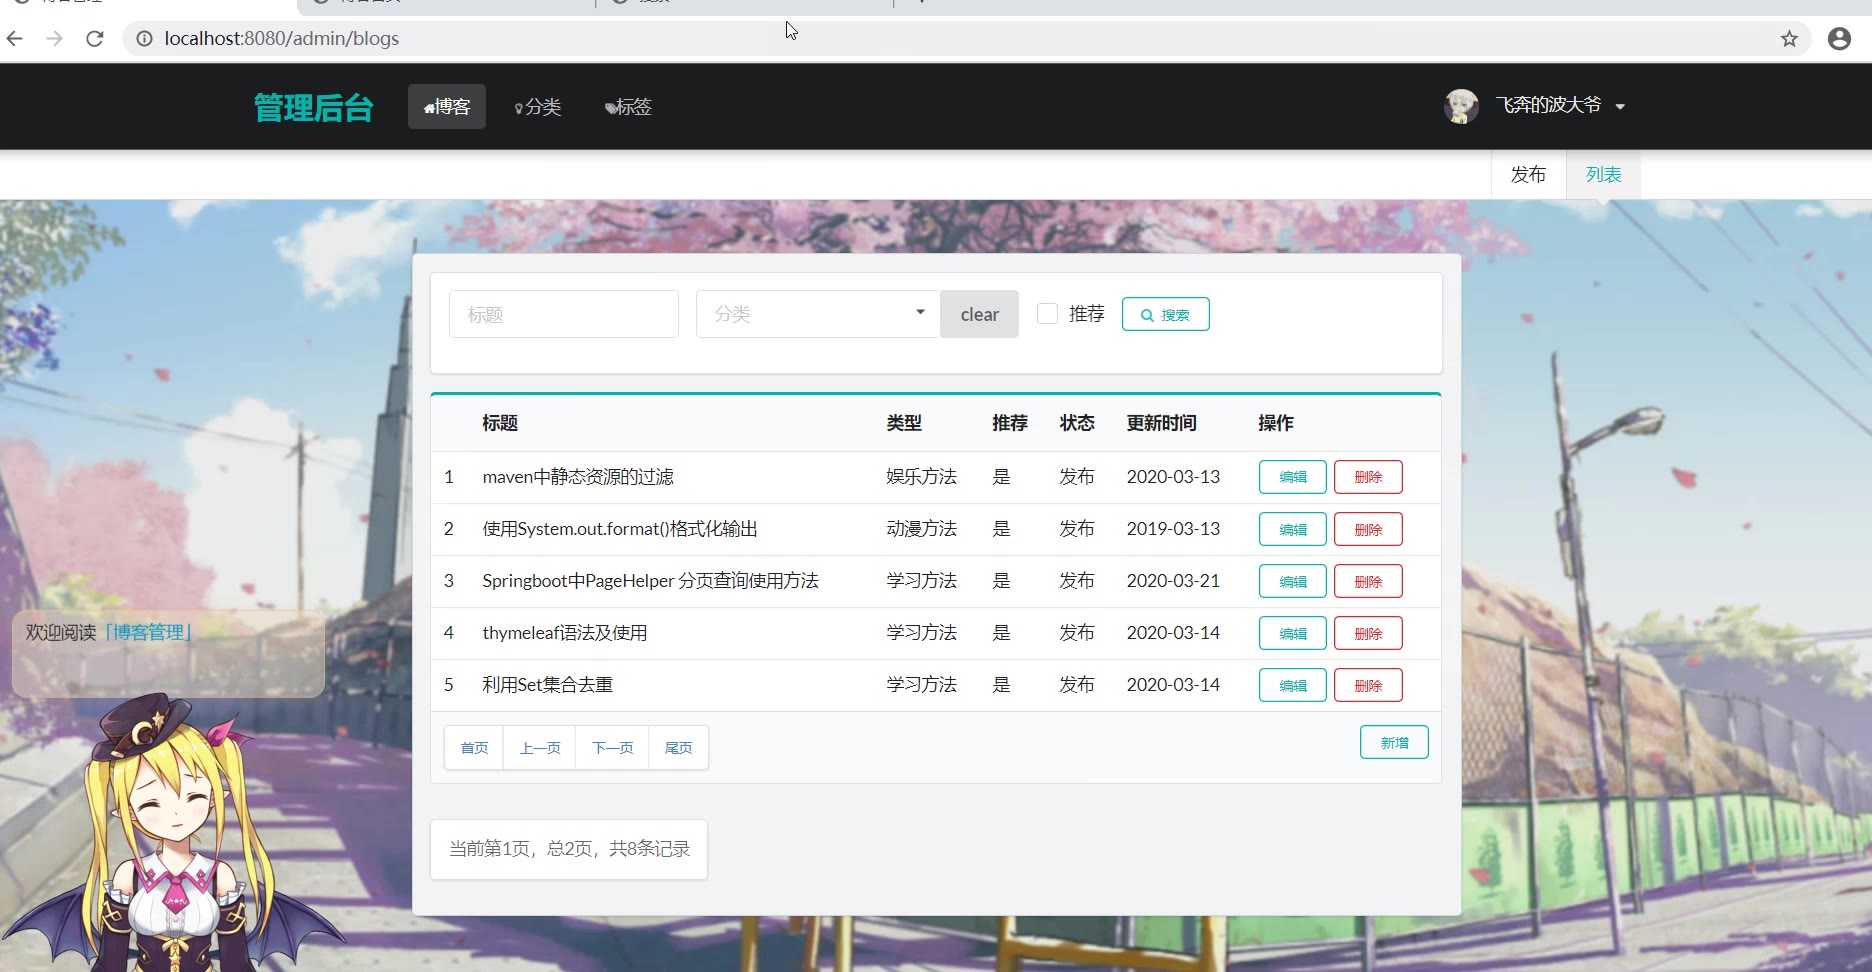The height and width of the screenshot is (972, 1872).
Task: Toggle the 推荐 checkbox
Action: click(1047, 314)
